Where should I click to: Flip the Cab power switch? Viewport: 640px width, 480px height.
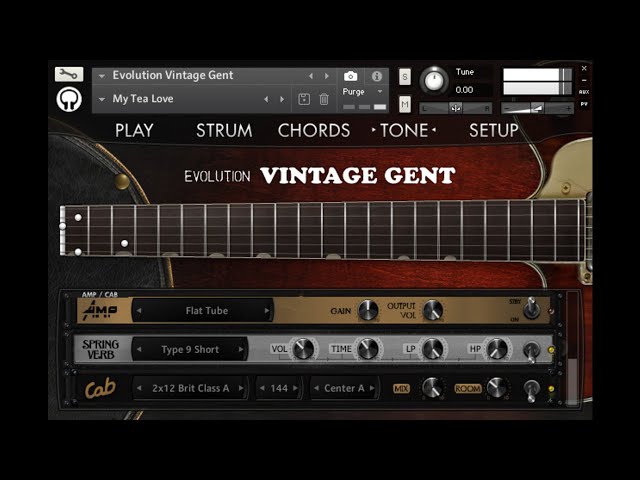531,390
